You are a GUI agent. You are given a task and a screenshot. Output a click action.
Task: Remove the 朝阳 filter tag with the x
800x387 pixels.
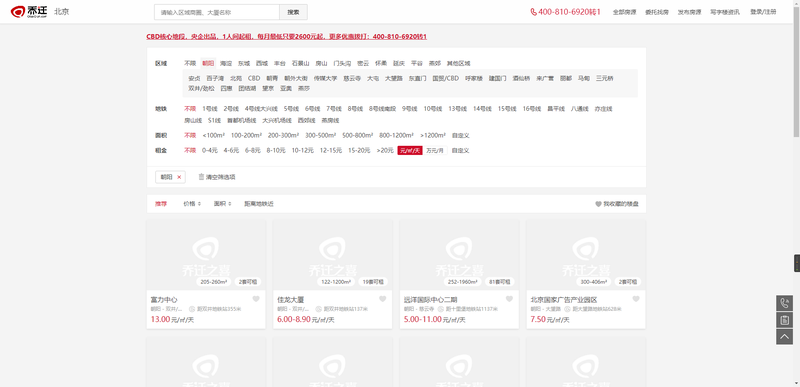click(x=179, y=177)
